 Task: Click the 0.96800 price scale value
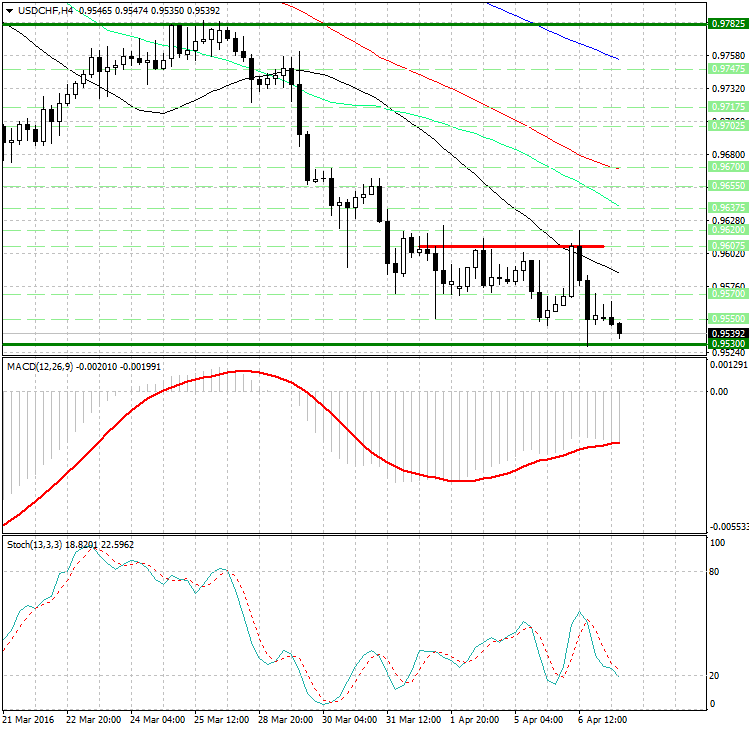(x=728, y=155)
